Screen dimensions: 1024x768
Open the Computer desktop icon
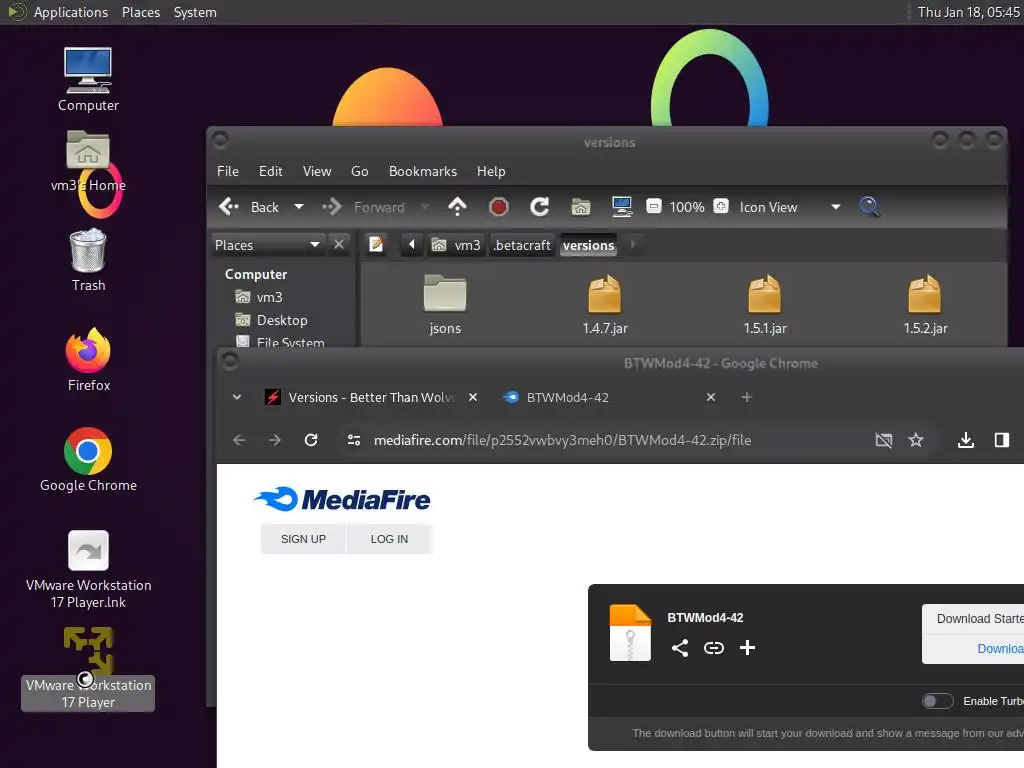[x=88, y=80]
